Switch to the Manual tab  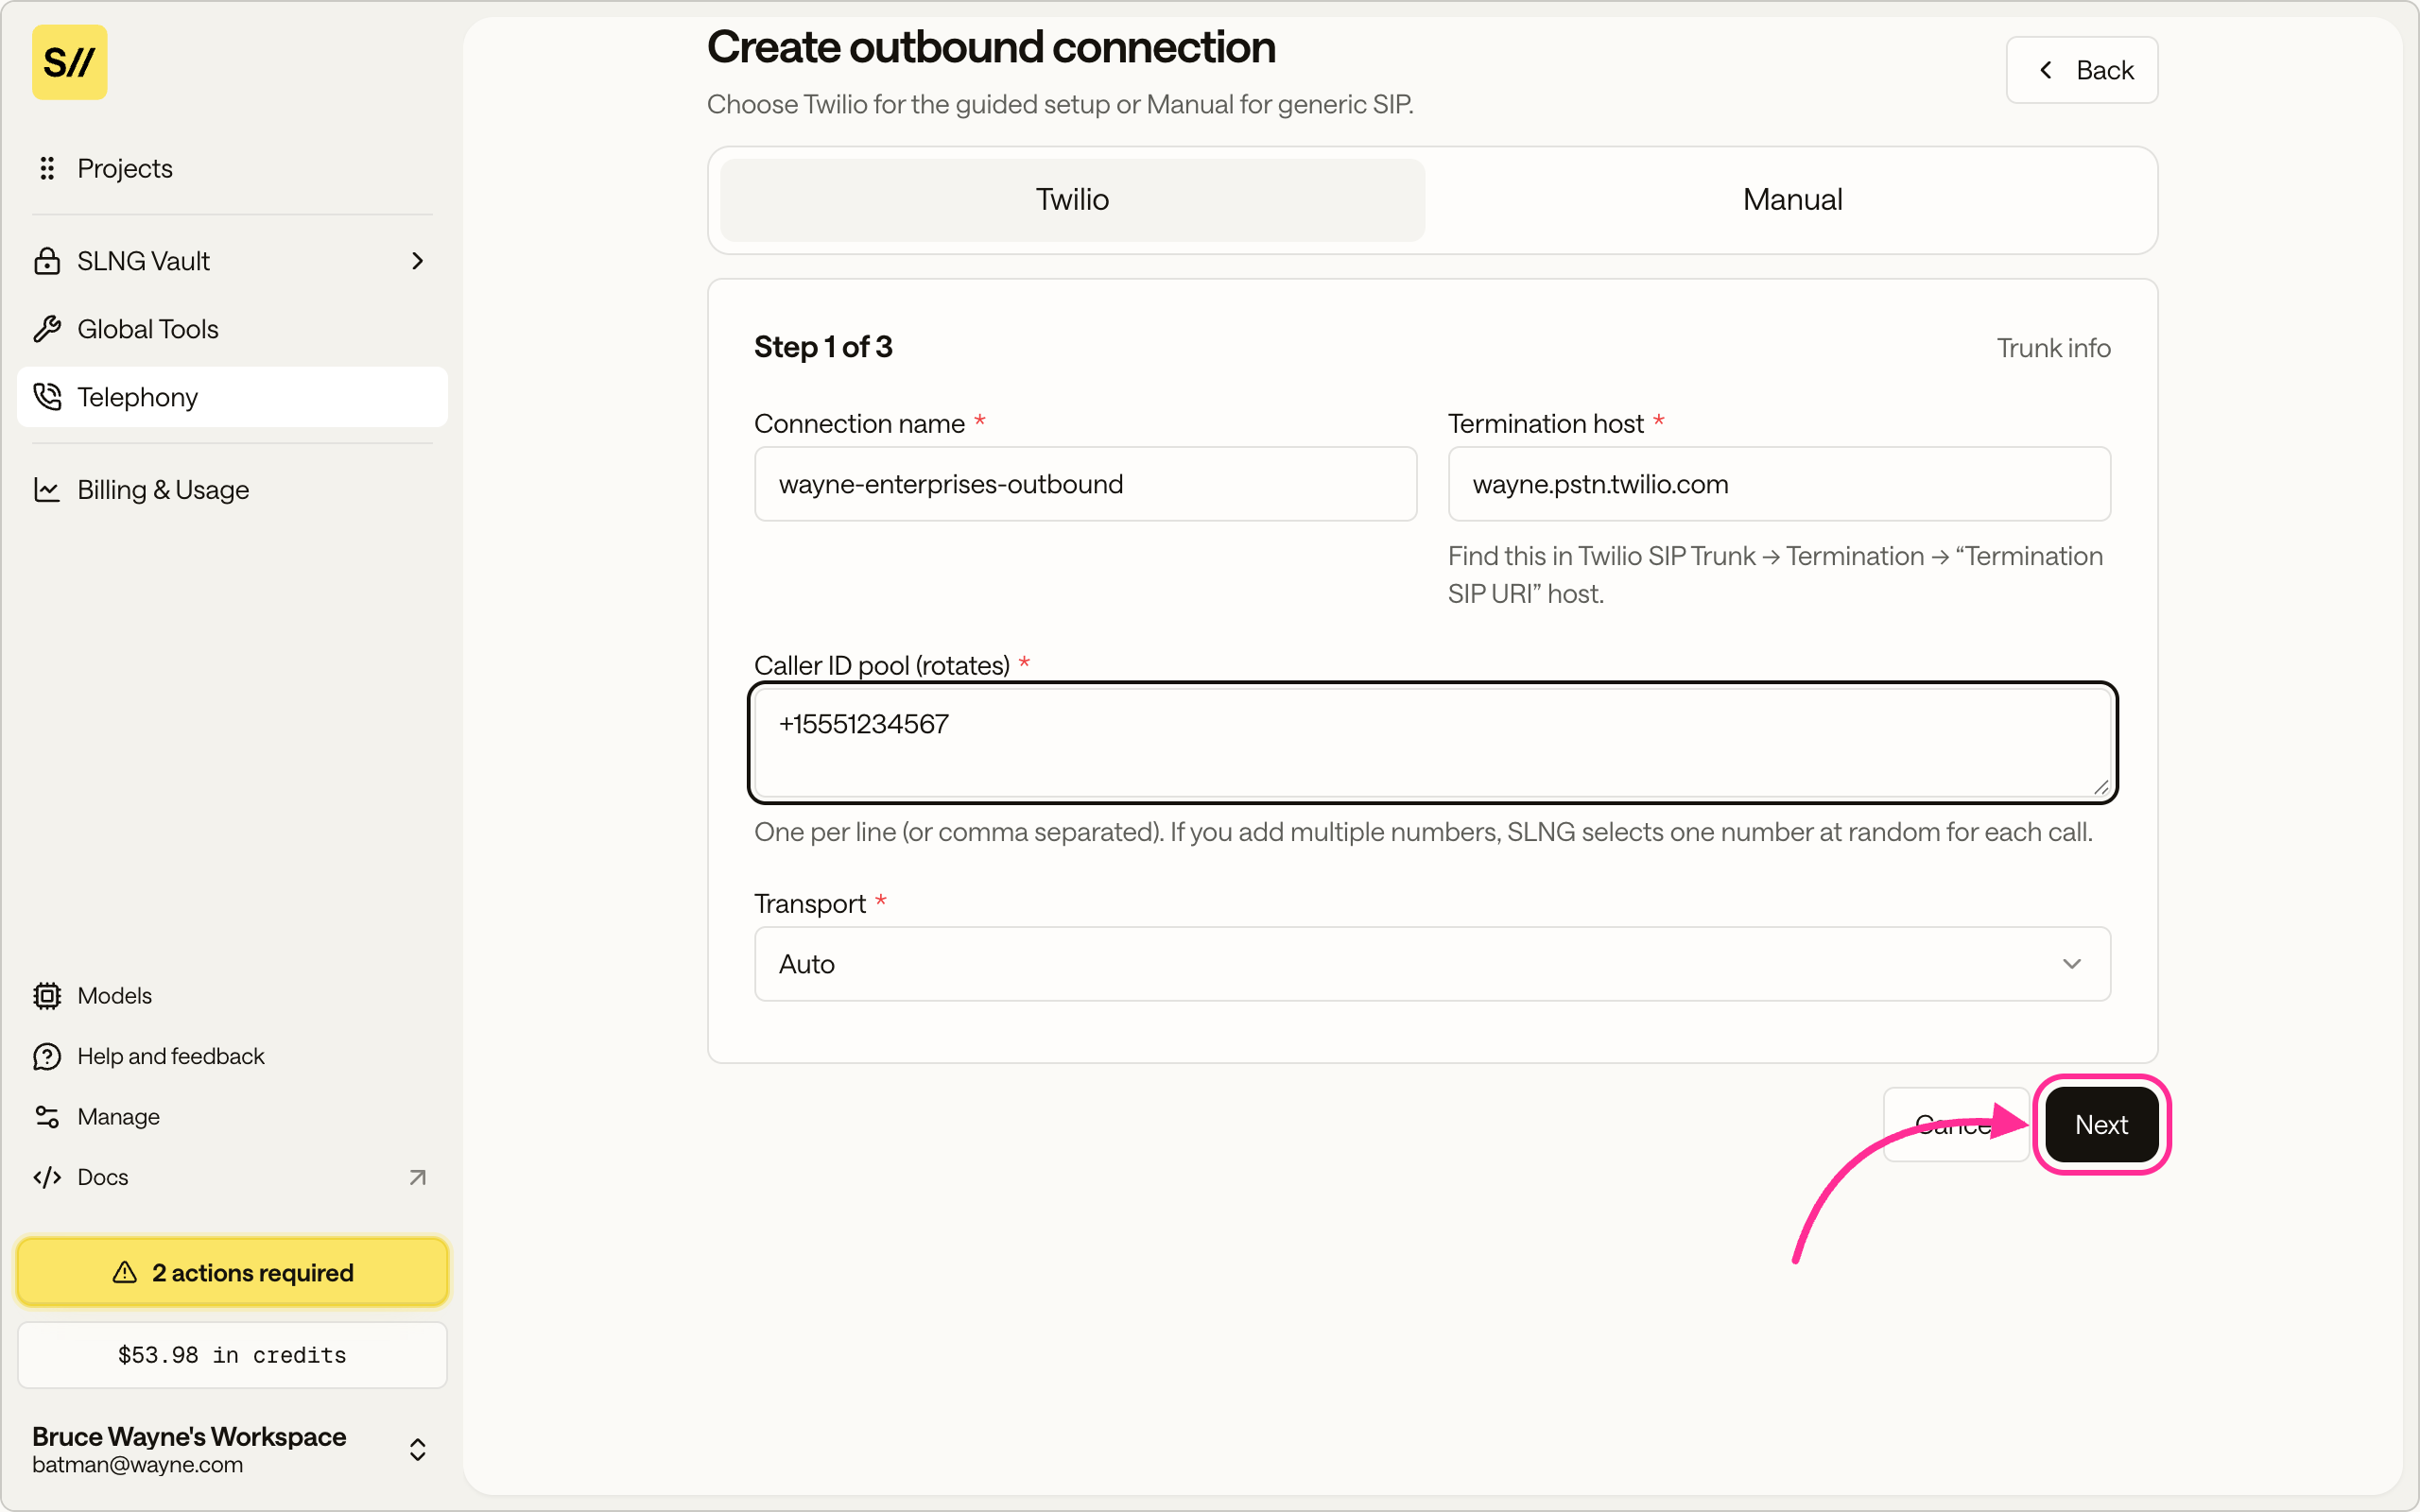pyautogui.click(x=1792, y=199)
